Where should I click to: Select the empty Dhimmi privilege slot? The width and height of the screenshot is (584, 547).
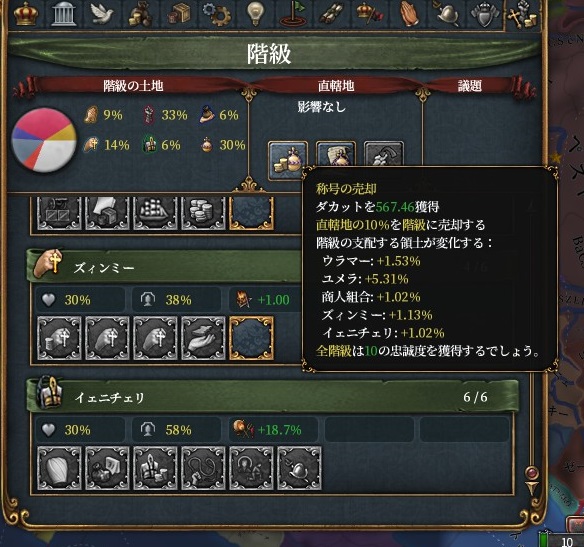pos(251,338)
